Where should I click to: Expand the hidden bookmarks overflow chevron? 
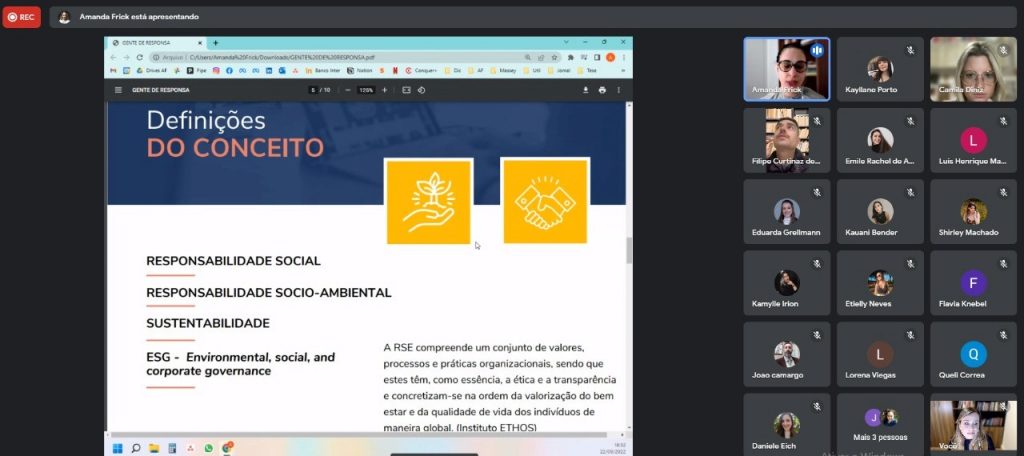coord(623,71)
